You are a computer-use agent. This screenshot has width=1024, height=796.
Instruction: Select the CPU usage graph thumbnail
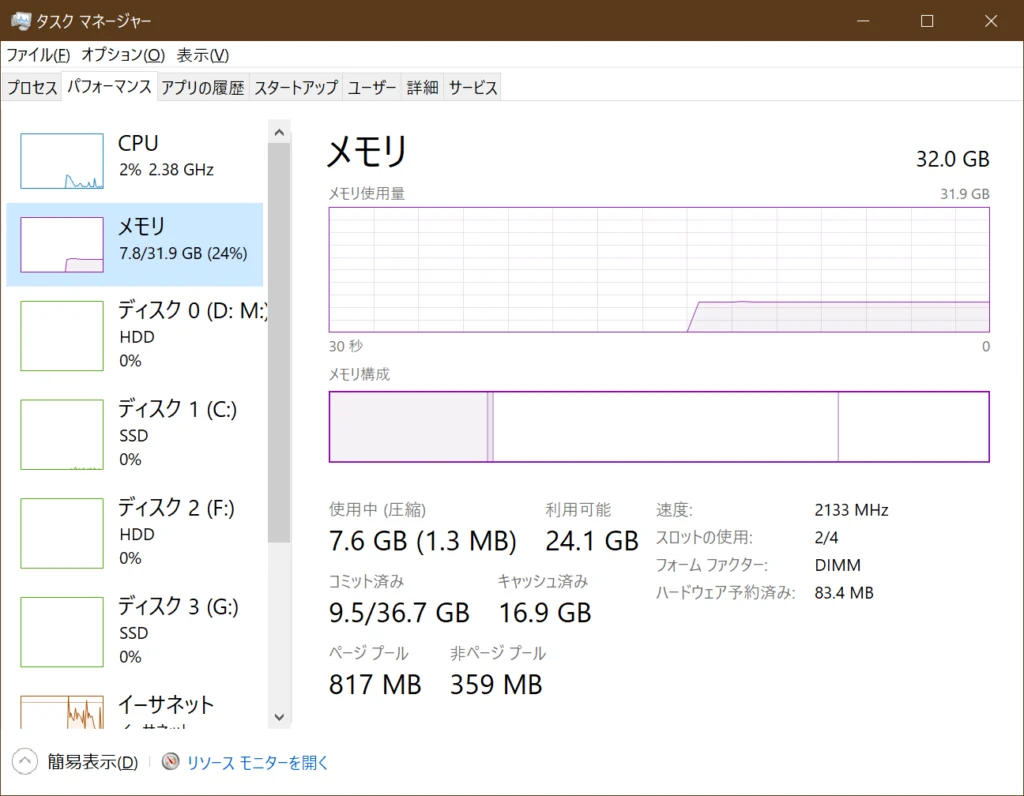62,162
